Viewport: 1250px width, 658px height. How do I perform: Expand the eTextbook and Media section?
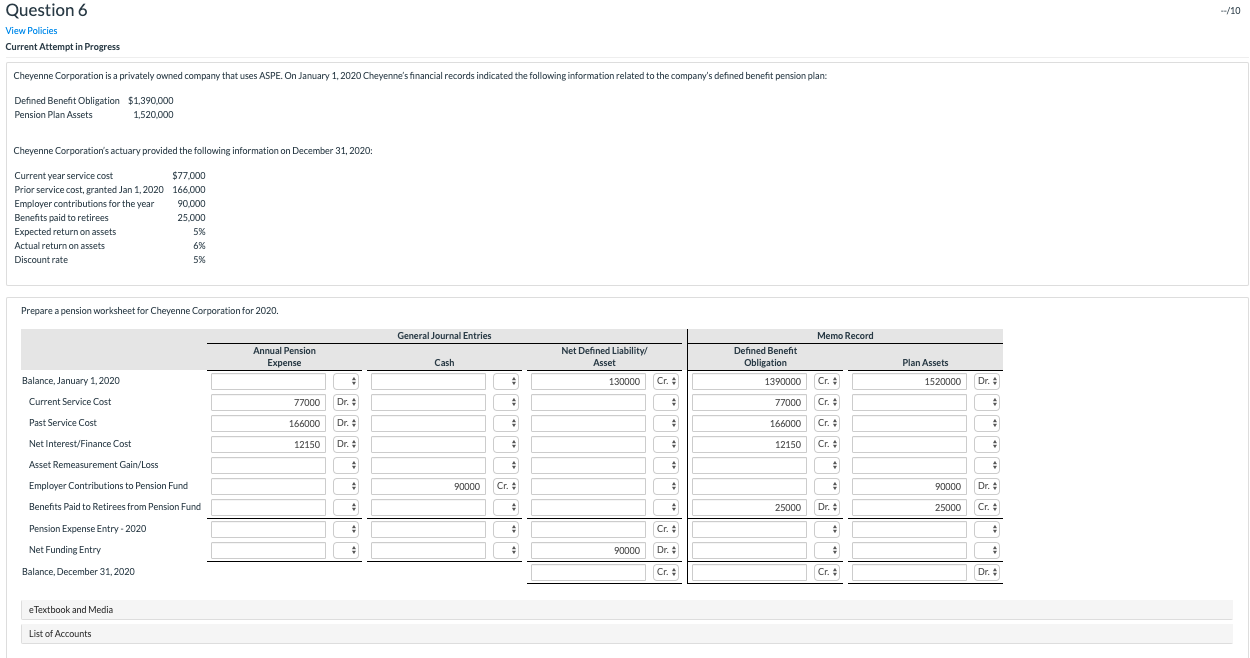pos(70,609)
